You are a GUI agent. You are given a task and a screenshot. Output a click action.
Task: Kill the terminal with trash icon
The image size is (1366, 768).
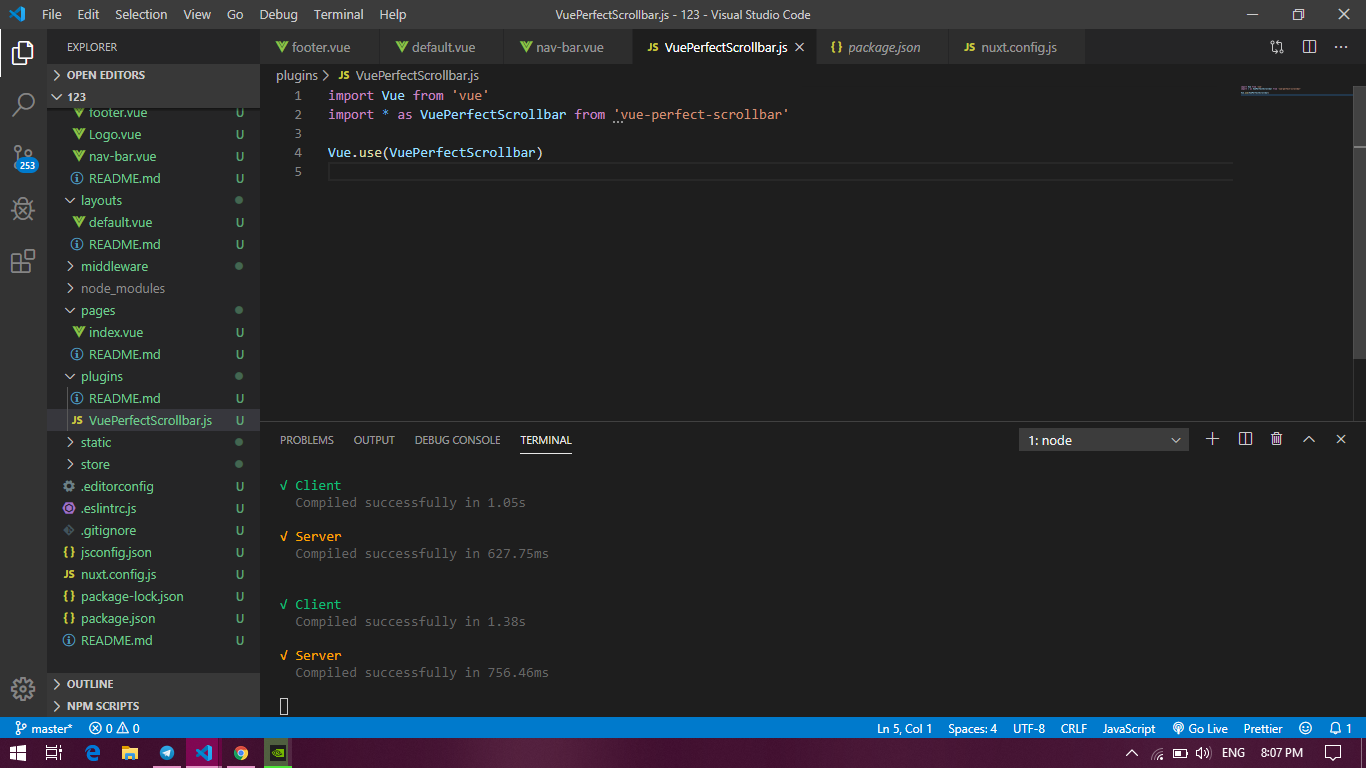click(1277, 439)
